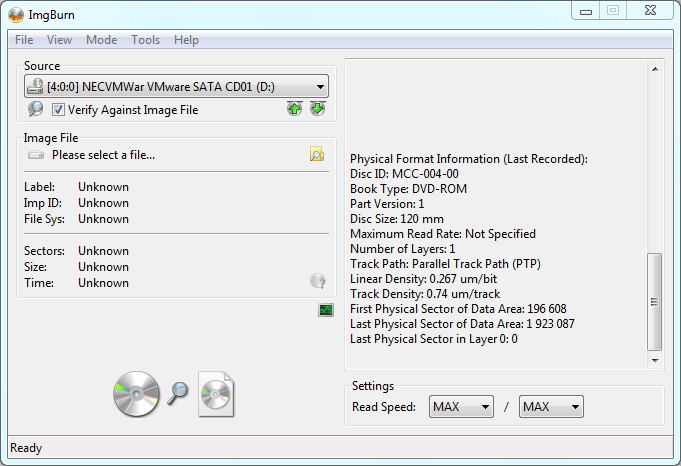Open the Mode menu

(102, 40)
